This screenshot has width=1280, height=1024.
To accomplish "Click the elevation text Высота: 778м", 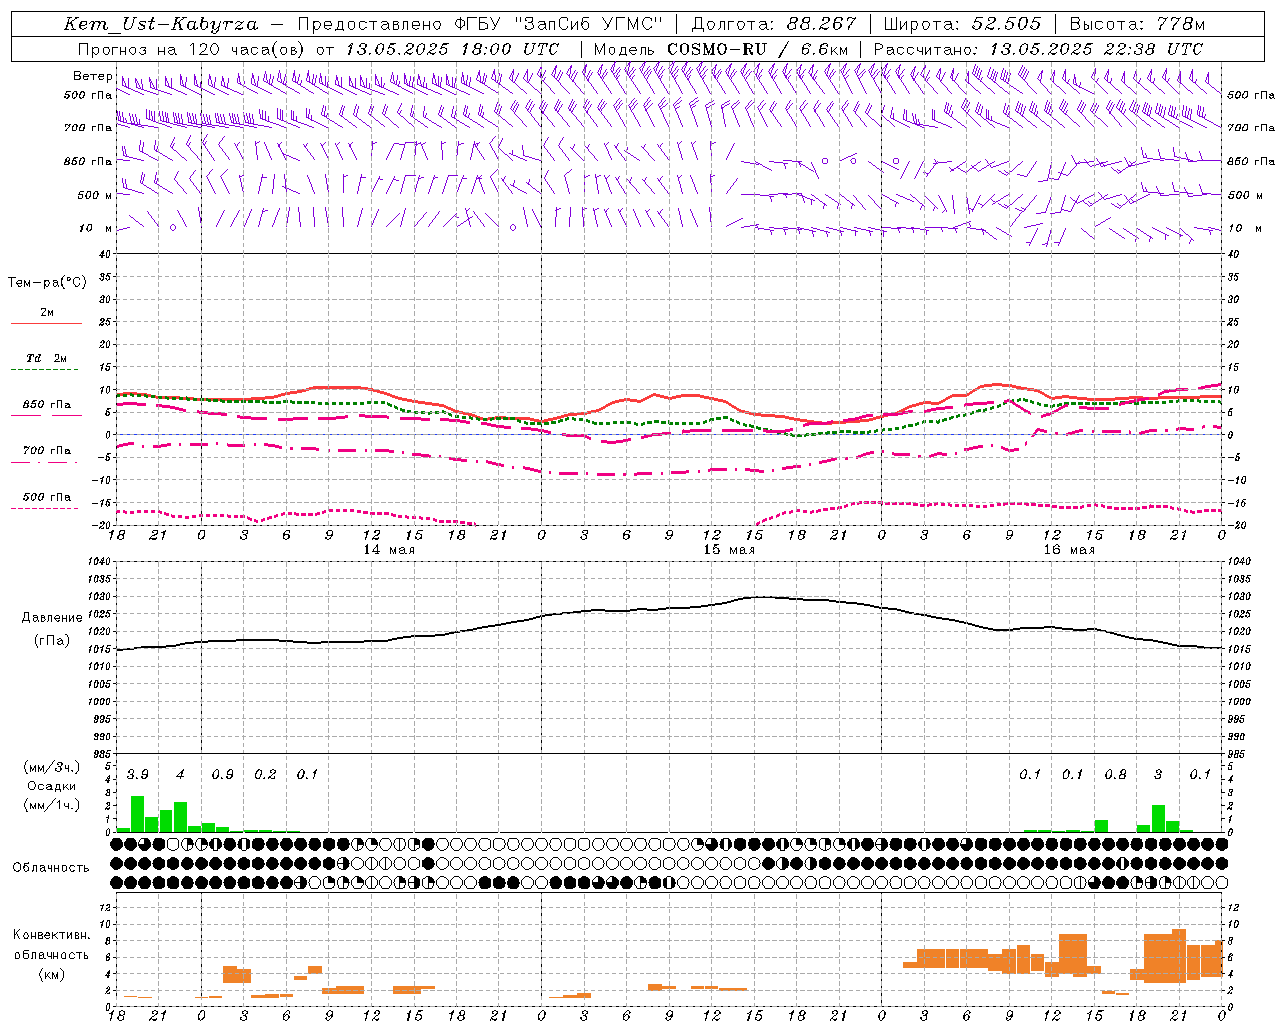I will coord(1137,24).
